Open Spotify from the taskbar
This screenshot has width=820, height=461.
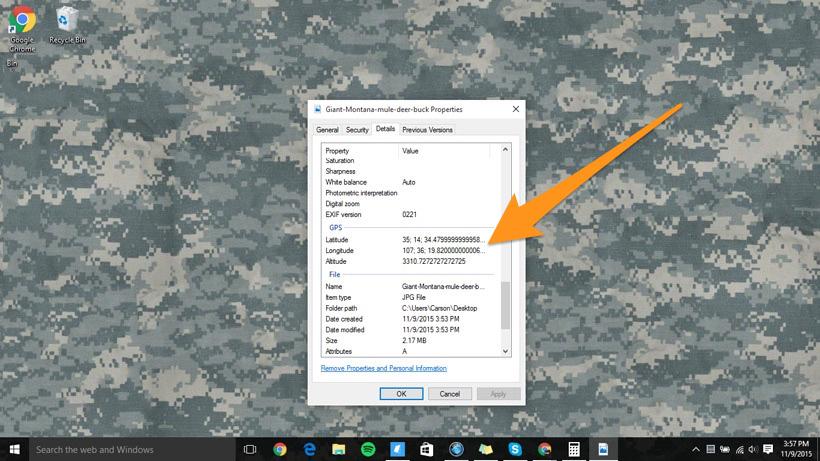coord(368,450)
